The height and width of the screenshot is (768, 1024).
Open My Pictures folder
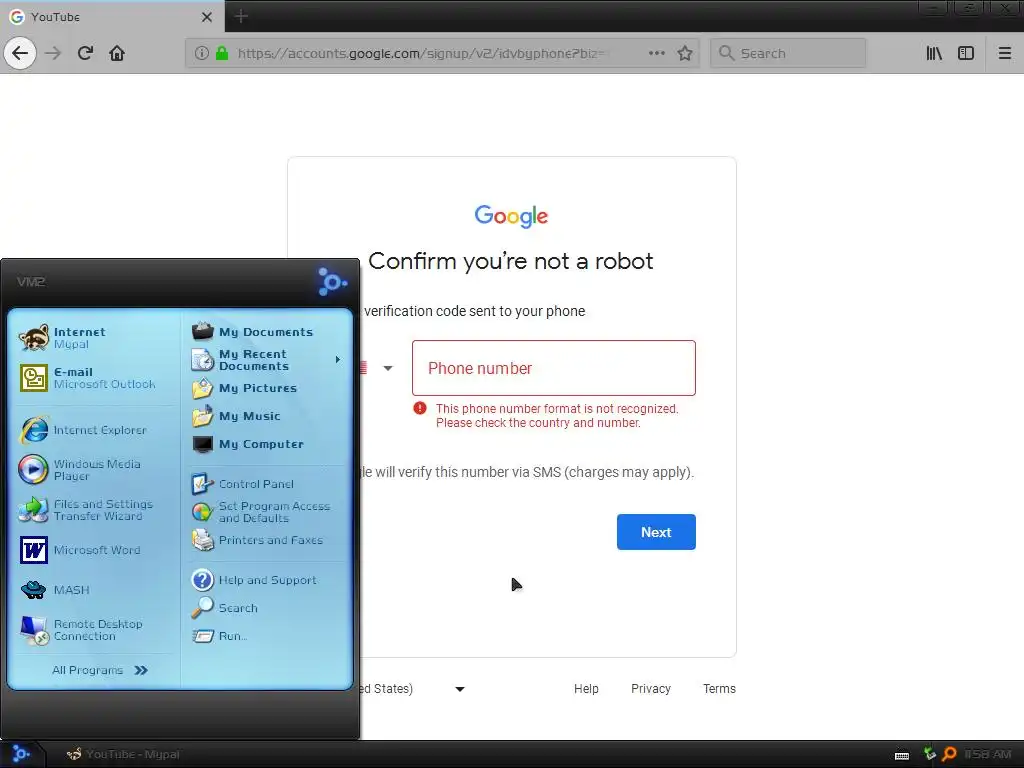[x=266, y=388]
